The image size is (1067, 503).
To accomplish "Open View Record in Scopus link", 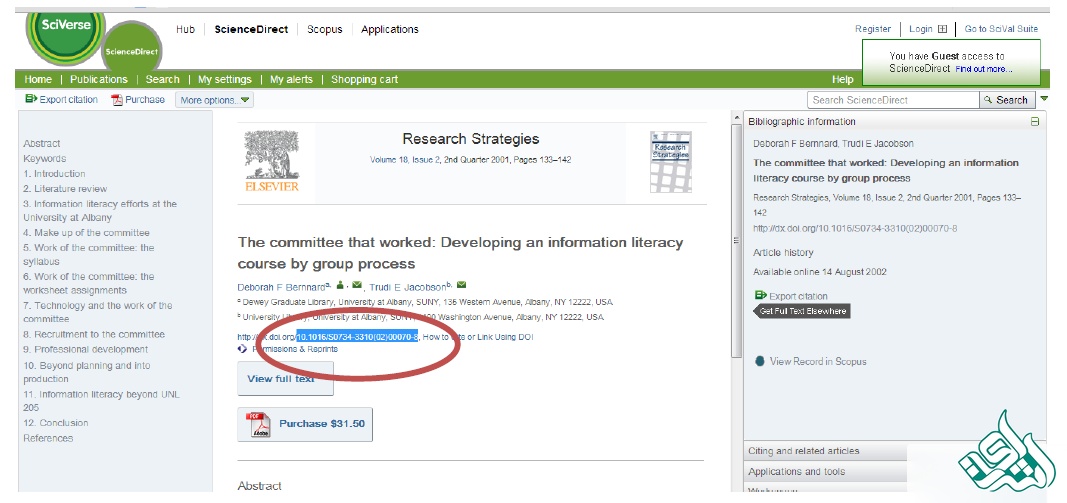I will 818,361.
